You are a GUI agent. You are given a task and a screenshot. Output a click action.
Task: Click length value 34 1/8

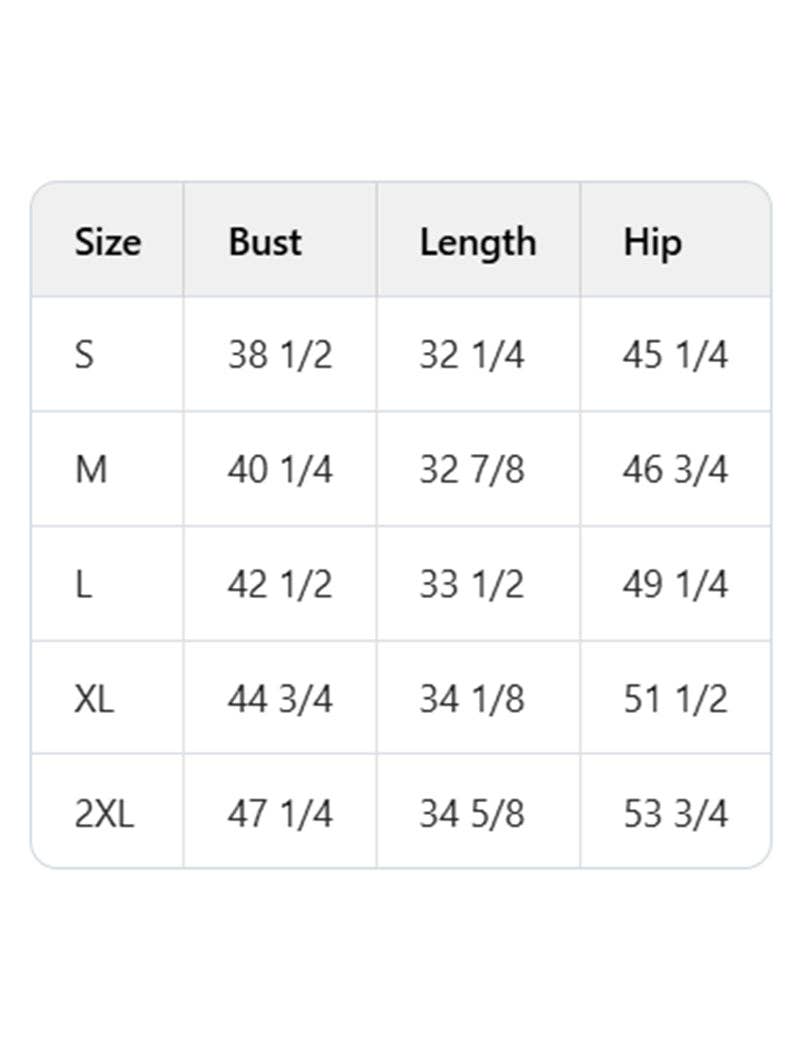(471, 699)
